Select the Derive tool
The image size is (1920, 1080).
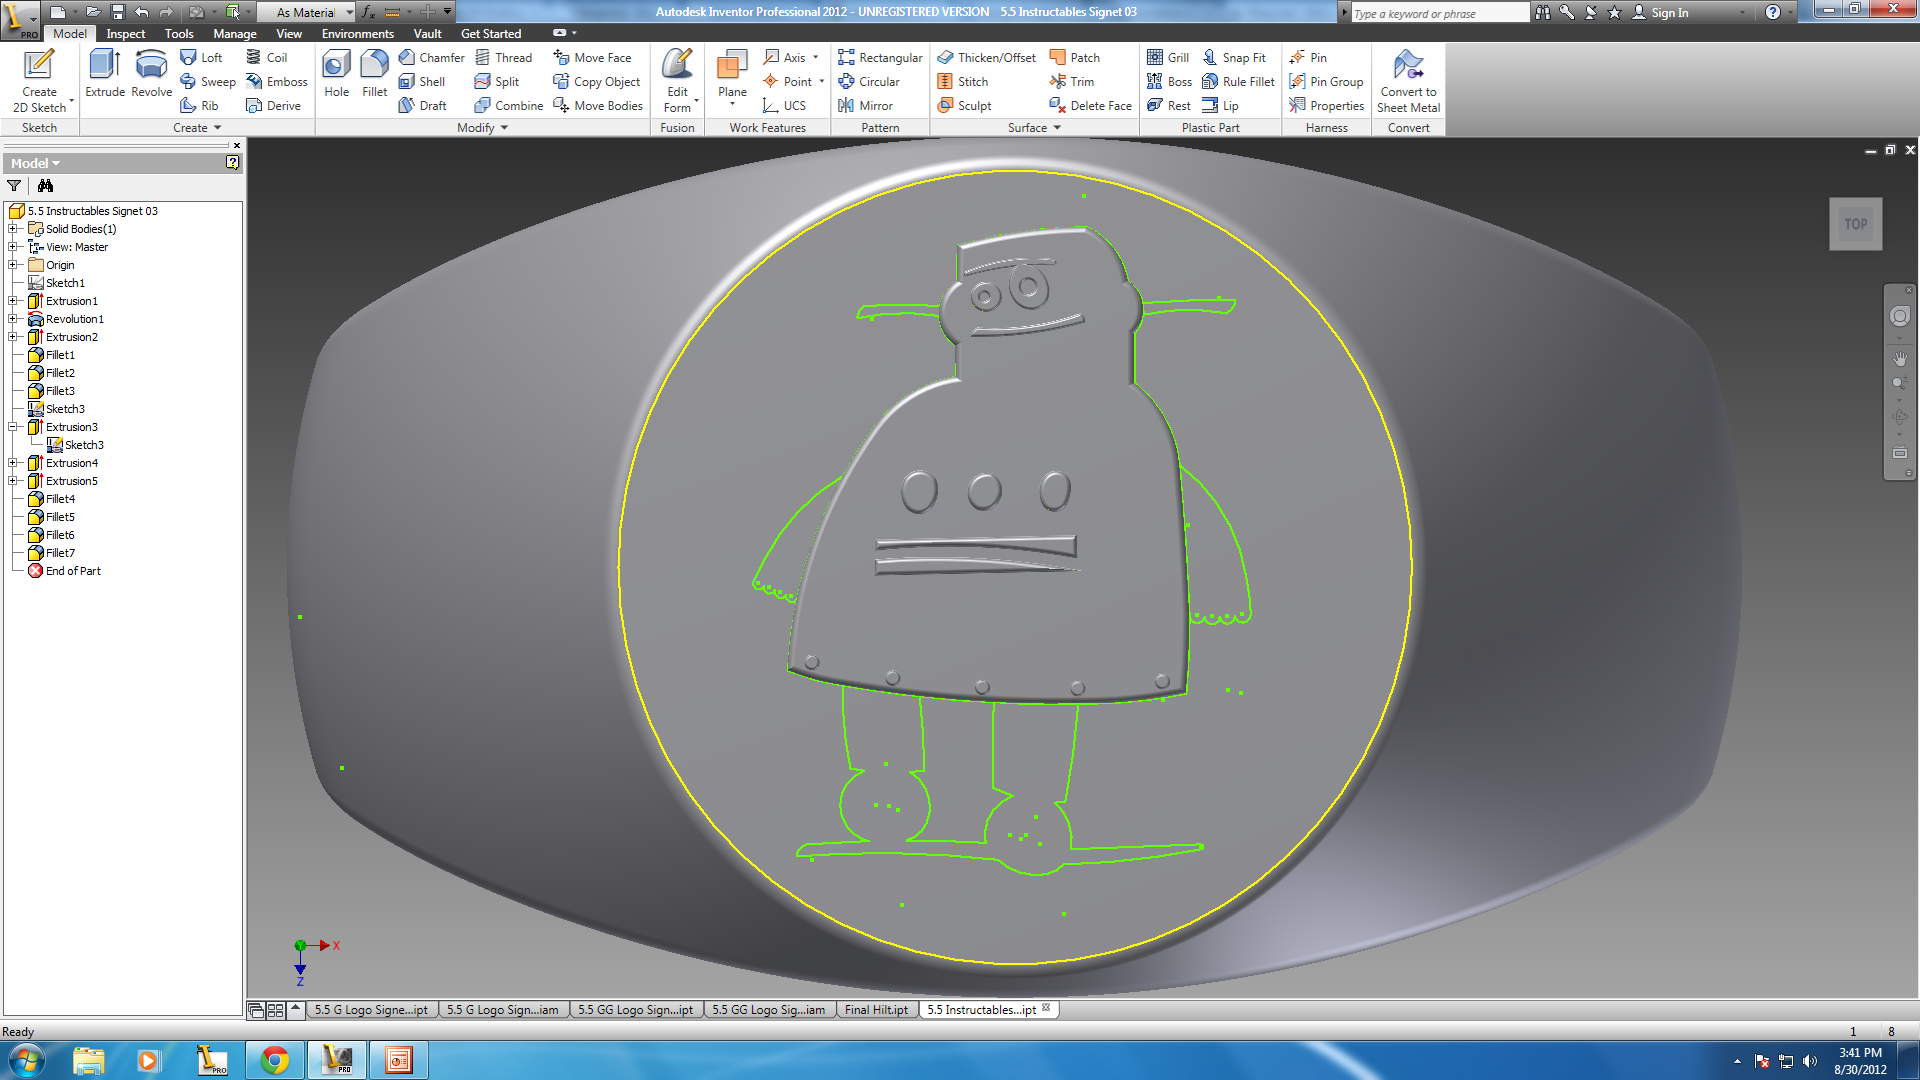[x=274, y=106]
